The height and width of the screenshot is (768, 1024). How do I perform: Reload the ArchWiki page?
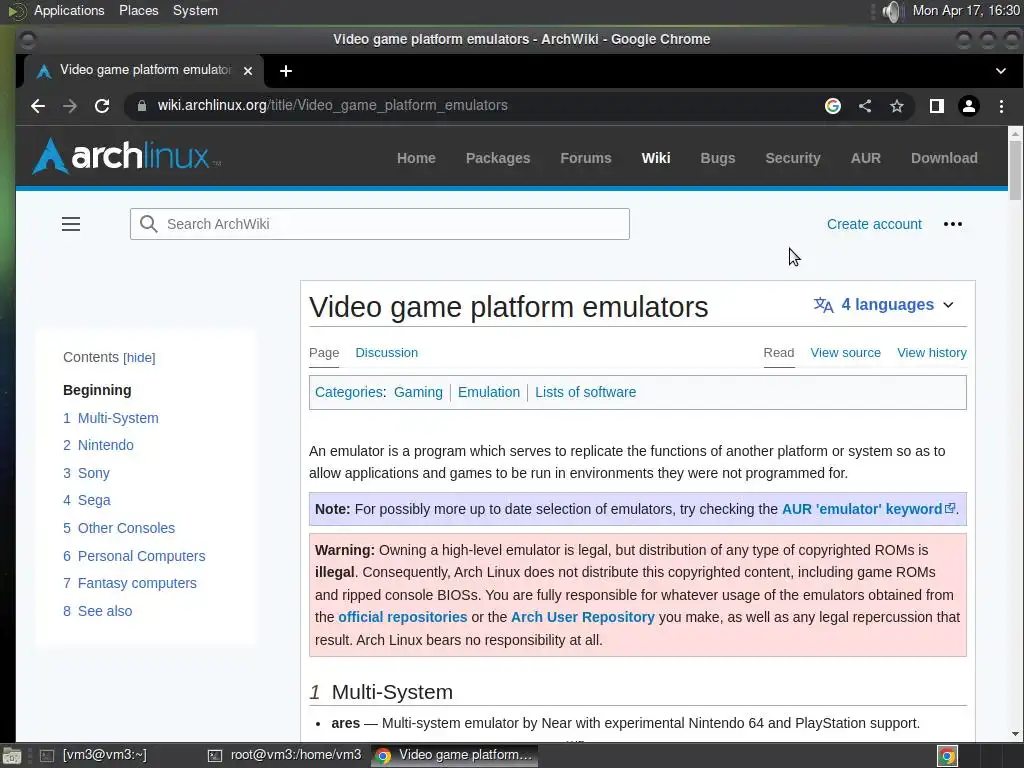(x=102, y=106)
